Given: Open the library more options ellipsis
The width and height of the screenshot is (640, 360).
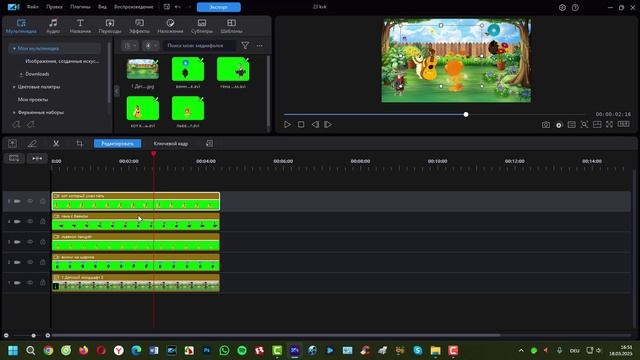Looking at the screenshot, I should click(x=260, y=46).
